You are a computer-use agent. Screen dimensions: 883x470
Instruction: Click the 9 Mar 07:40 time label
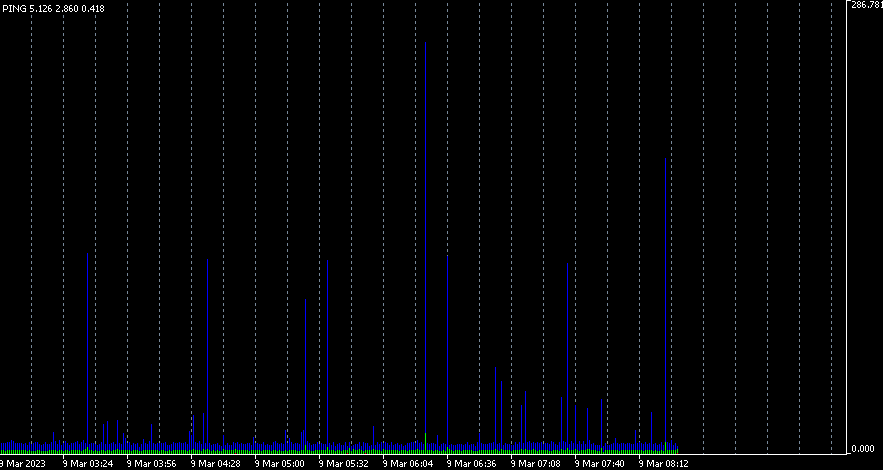click(599, 464)
